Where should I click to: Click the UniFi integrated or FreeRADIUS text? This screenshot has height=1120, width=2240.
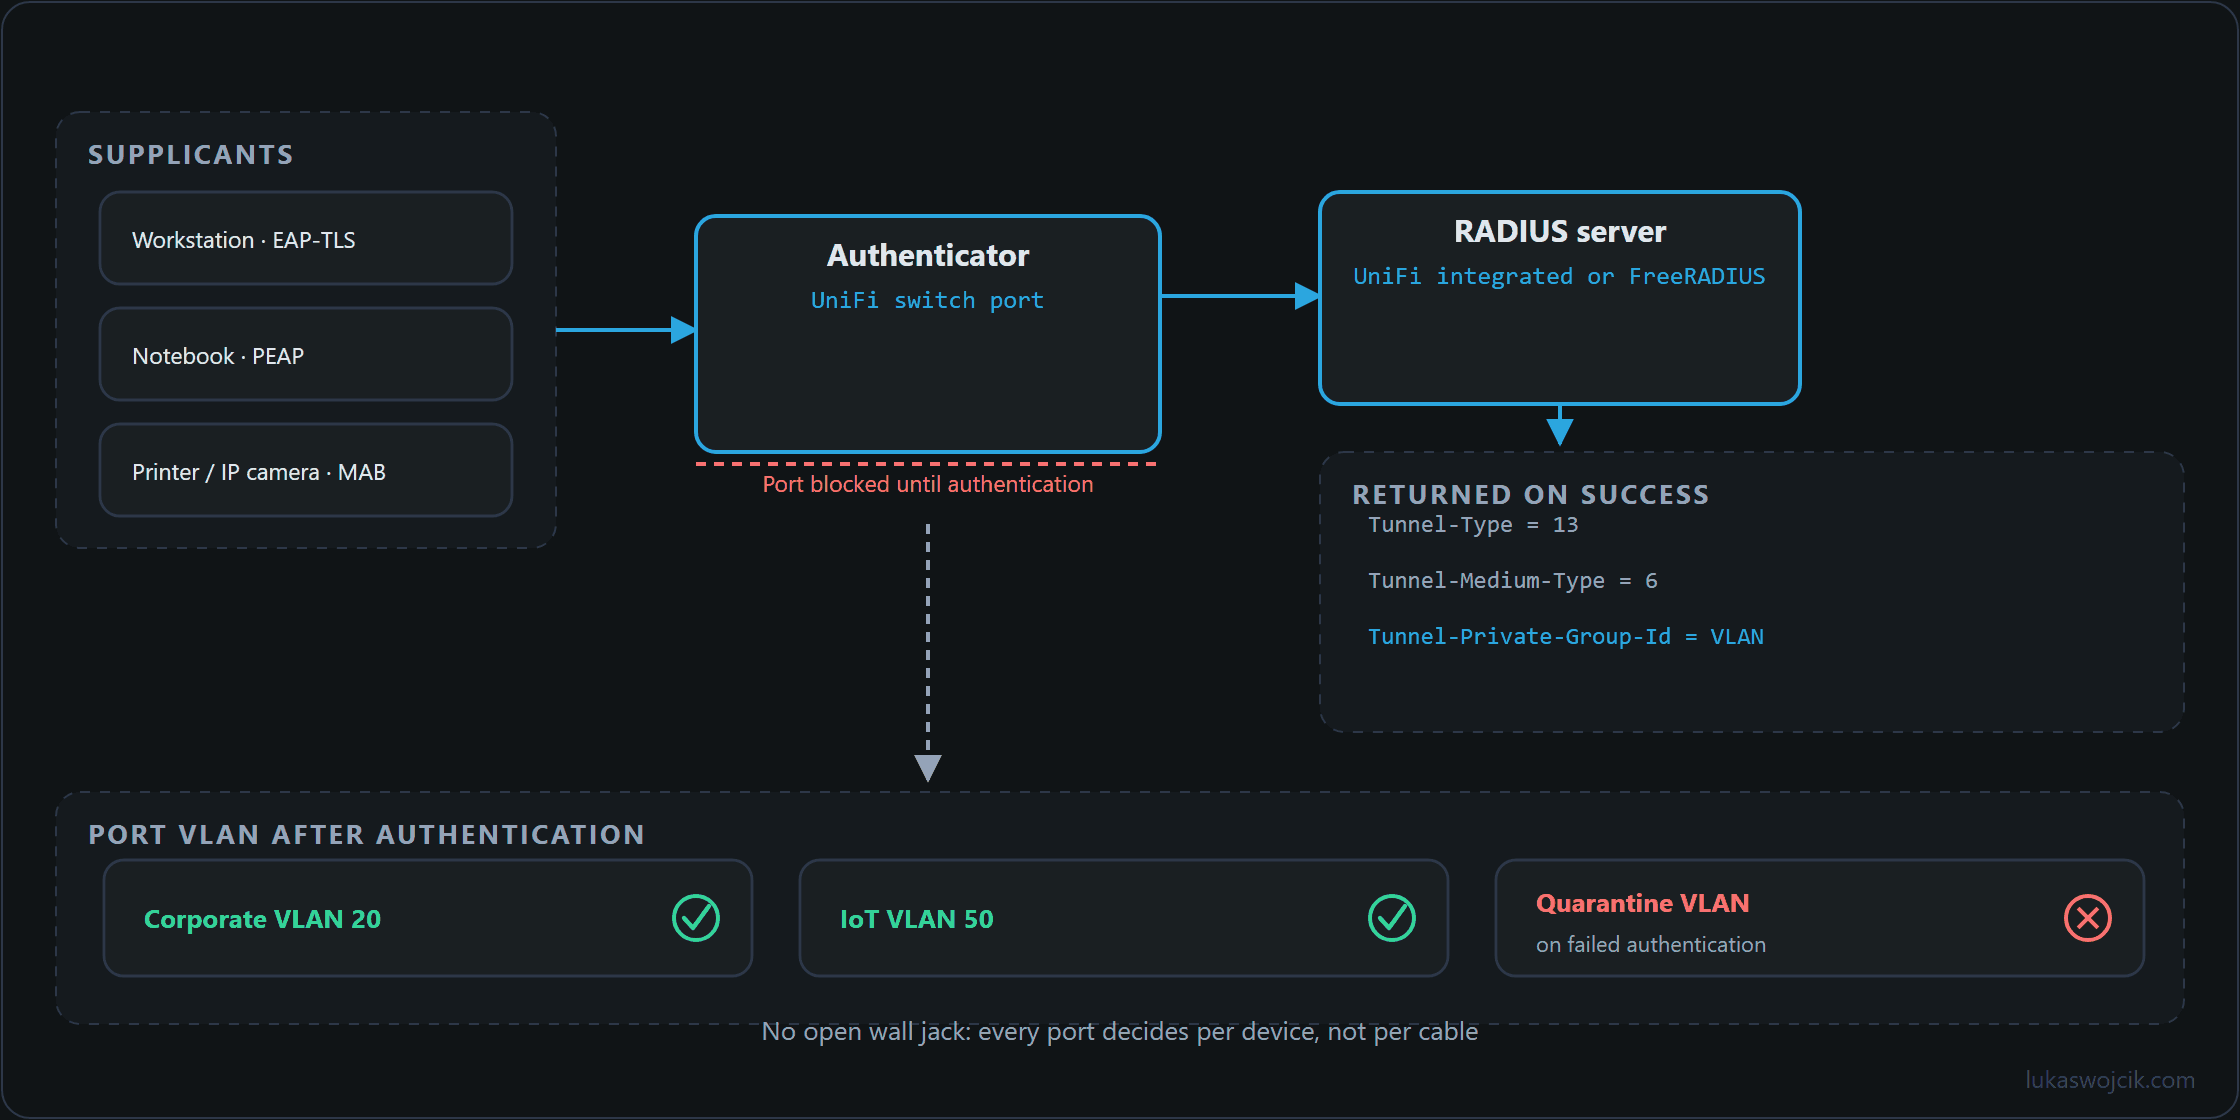tap(1560, 277)
